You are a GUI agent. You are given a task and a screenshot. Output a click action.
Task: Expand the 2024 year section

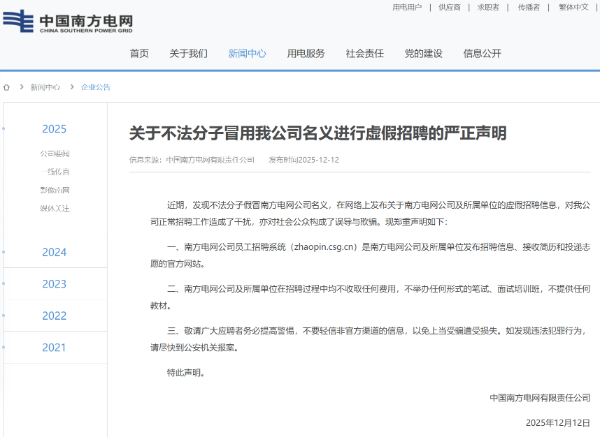click(54, 252)
